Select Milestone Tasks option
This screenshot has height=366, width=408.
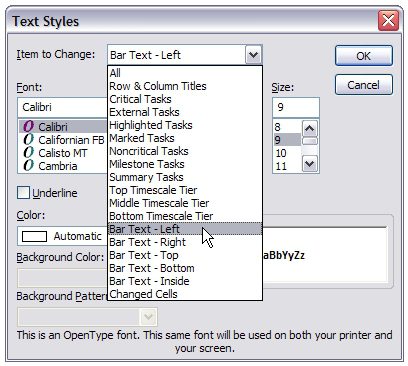coord(185,164)
